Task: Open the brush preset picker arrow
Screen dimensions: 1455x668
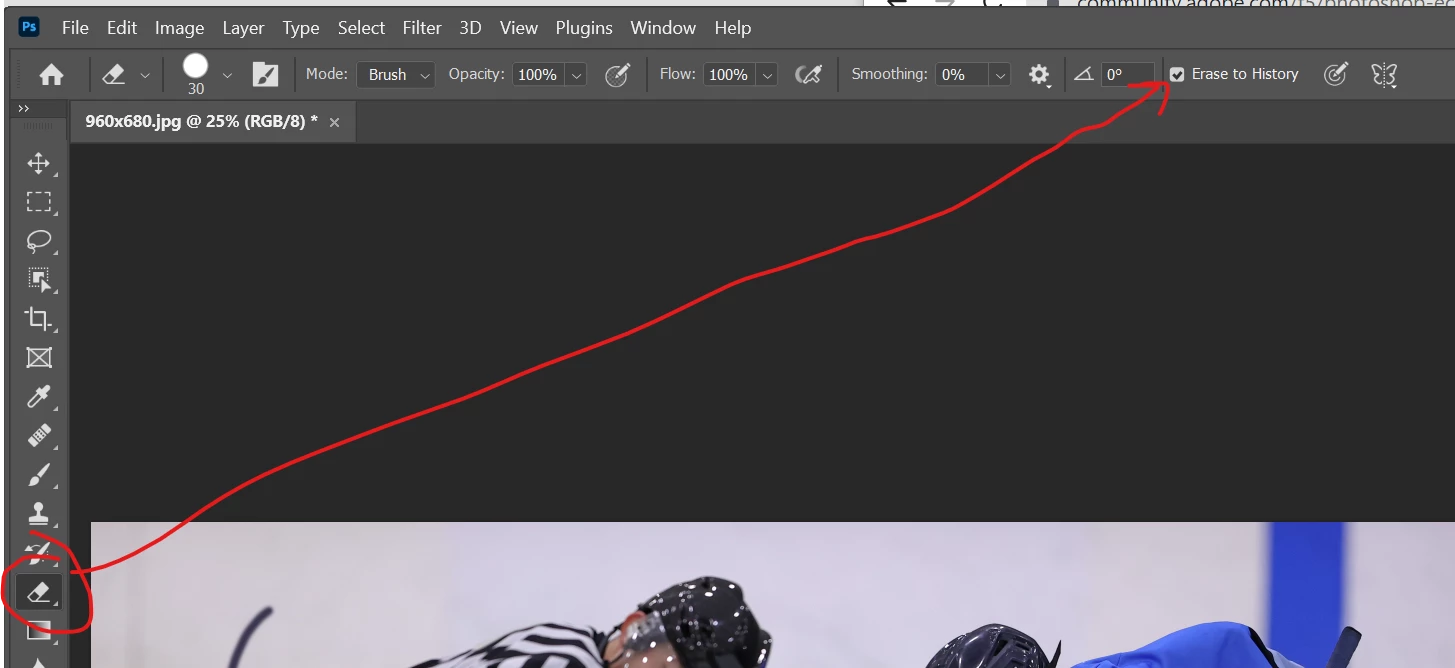Action: 227,75
